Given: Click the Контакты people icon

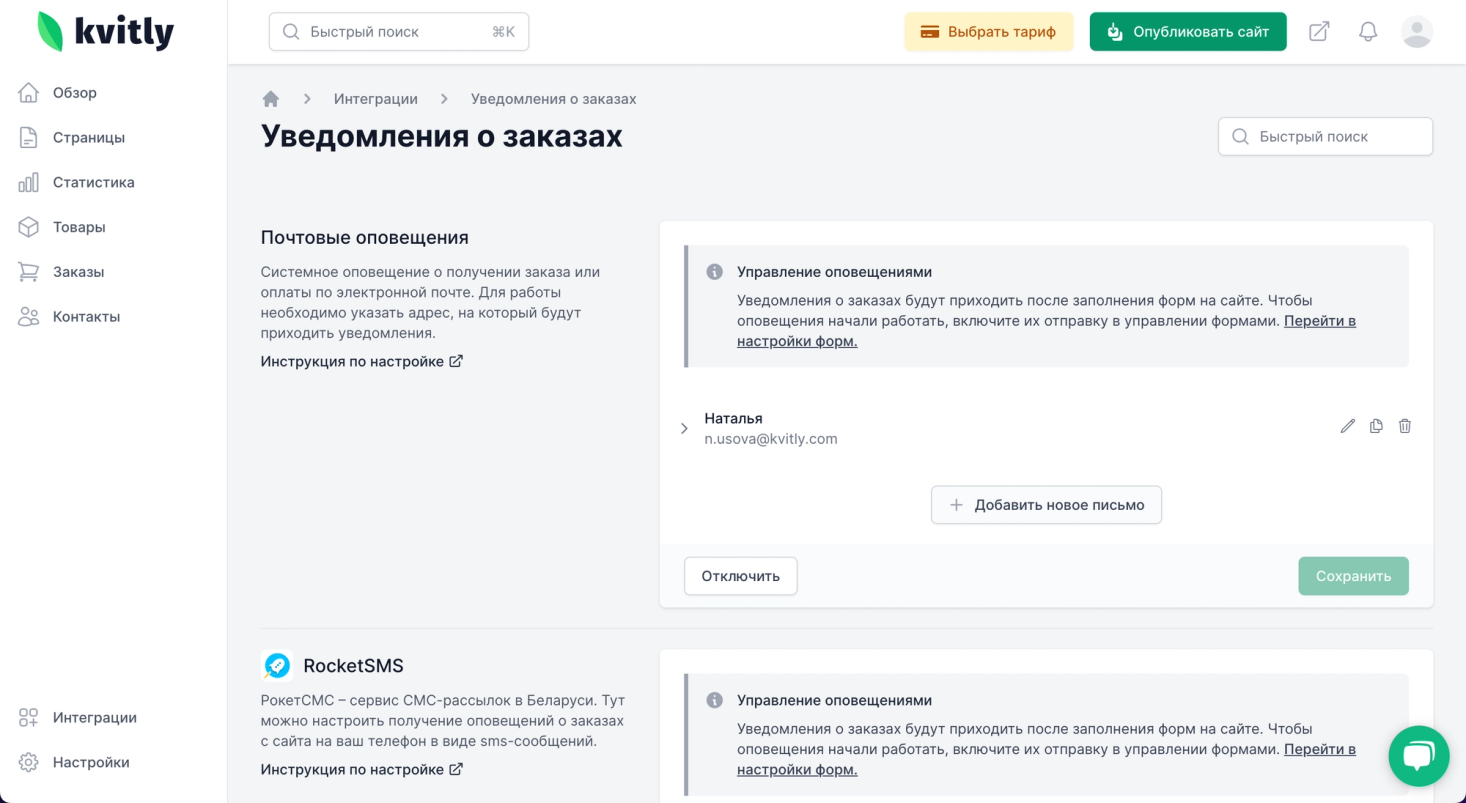Looking at the screenshot, I should click(x=29, y=317).
